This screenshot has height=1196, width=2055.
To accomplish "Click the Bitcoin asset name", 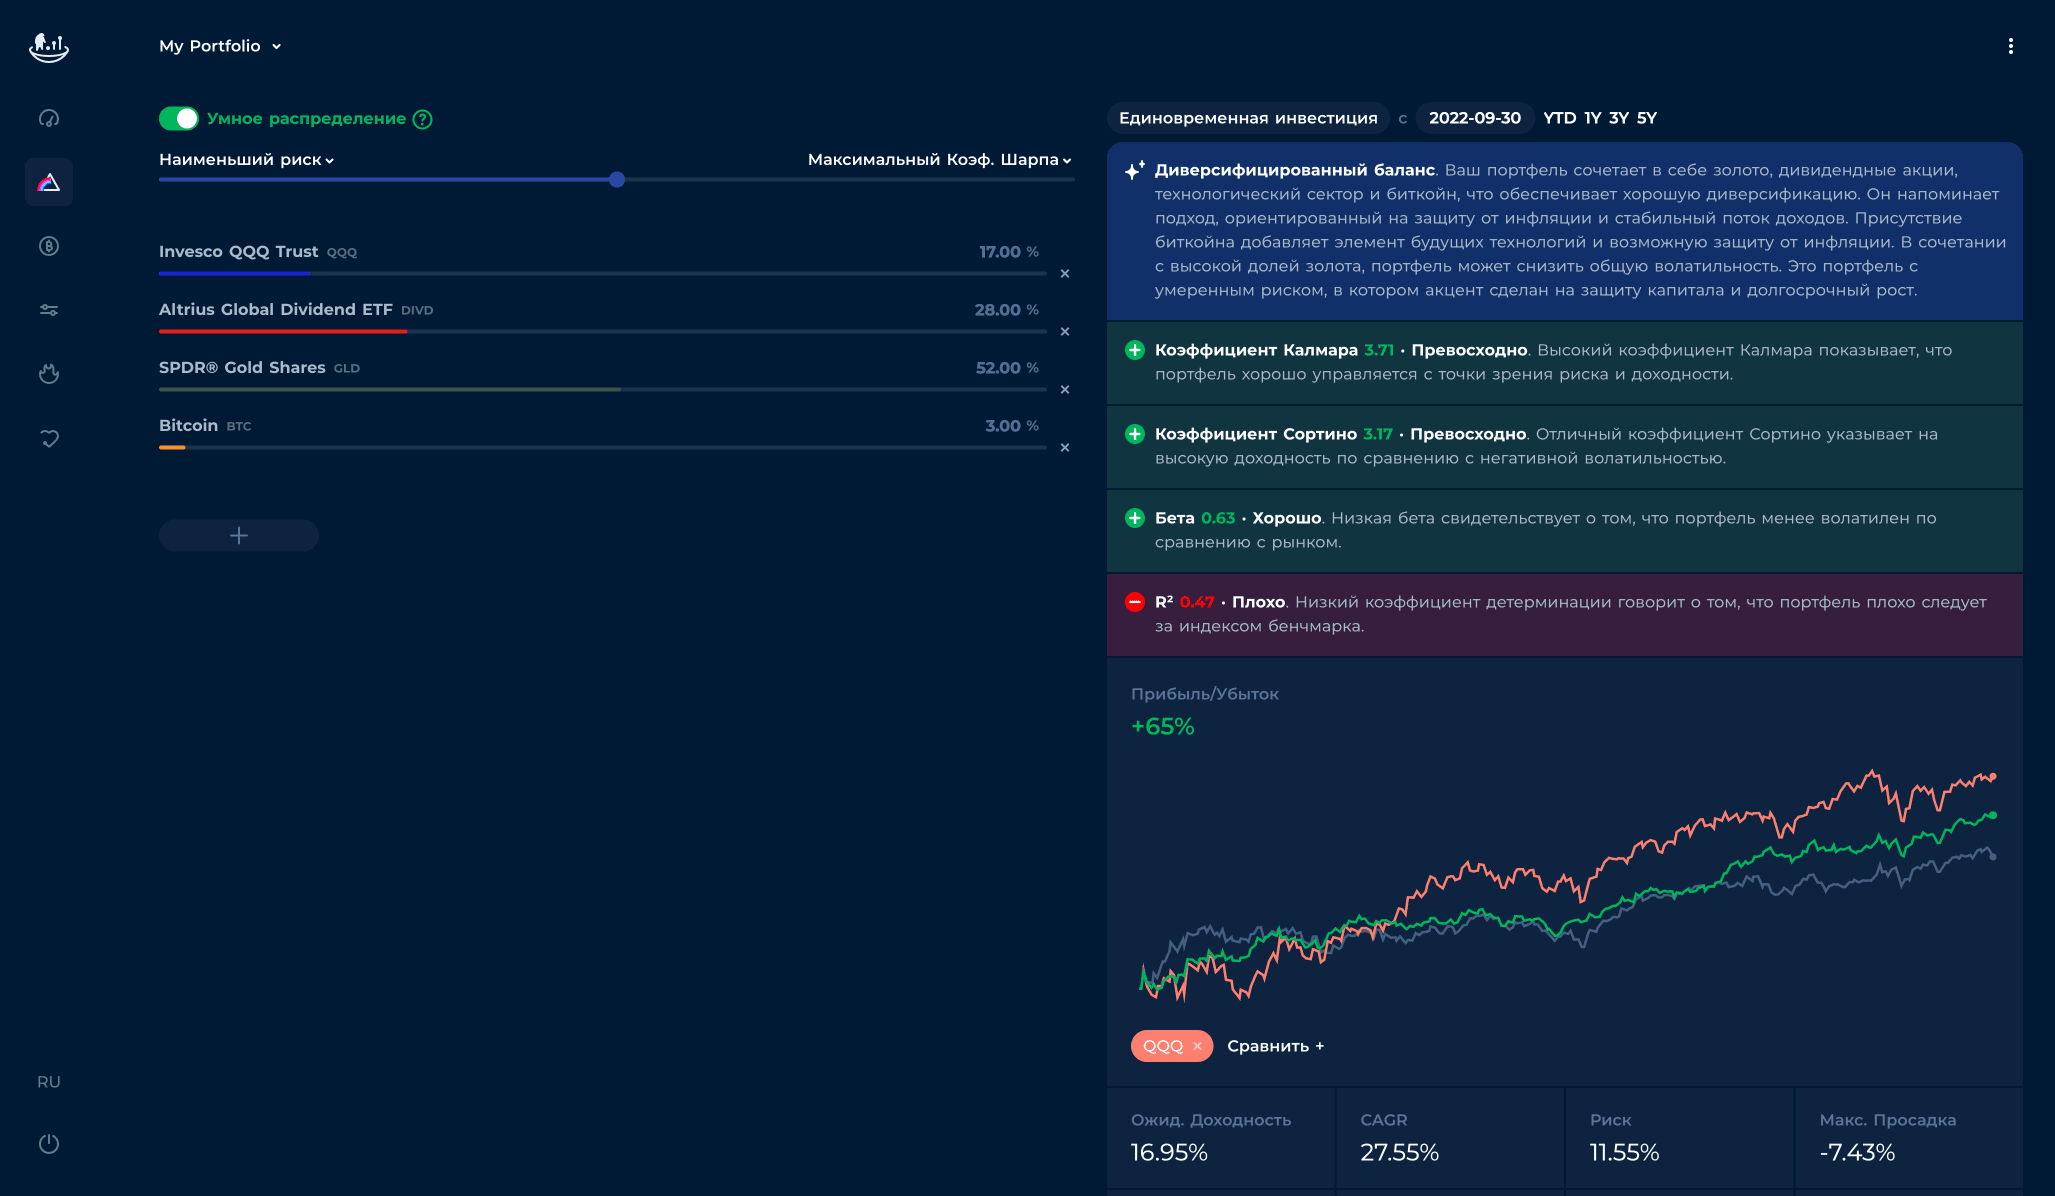I will click(x=188, y=426).
